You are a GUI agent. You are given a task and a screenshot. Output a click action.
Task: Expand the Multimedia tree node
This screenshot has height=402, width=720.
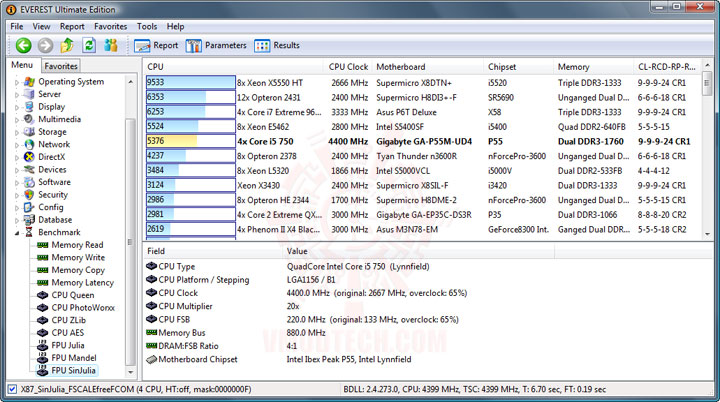tap(17, 120)
